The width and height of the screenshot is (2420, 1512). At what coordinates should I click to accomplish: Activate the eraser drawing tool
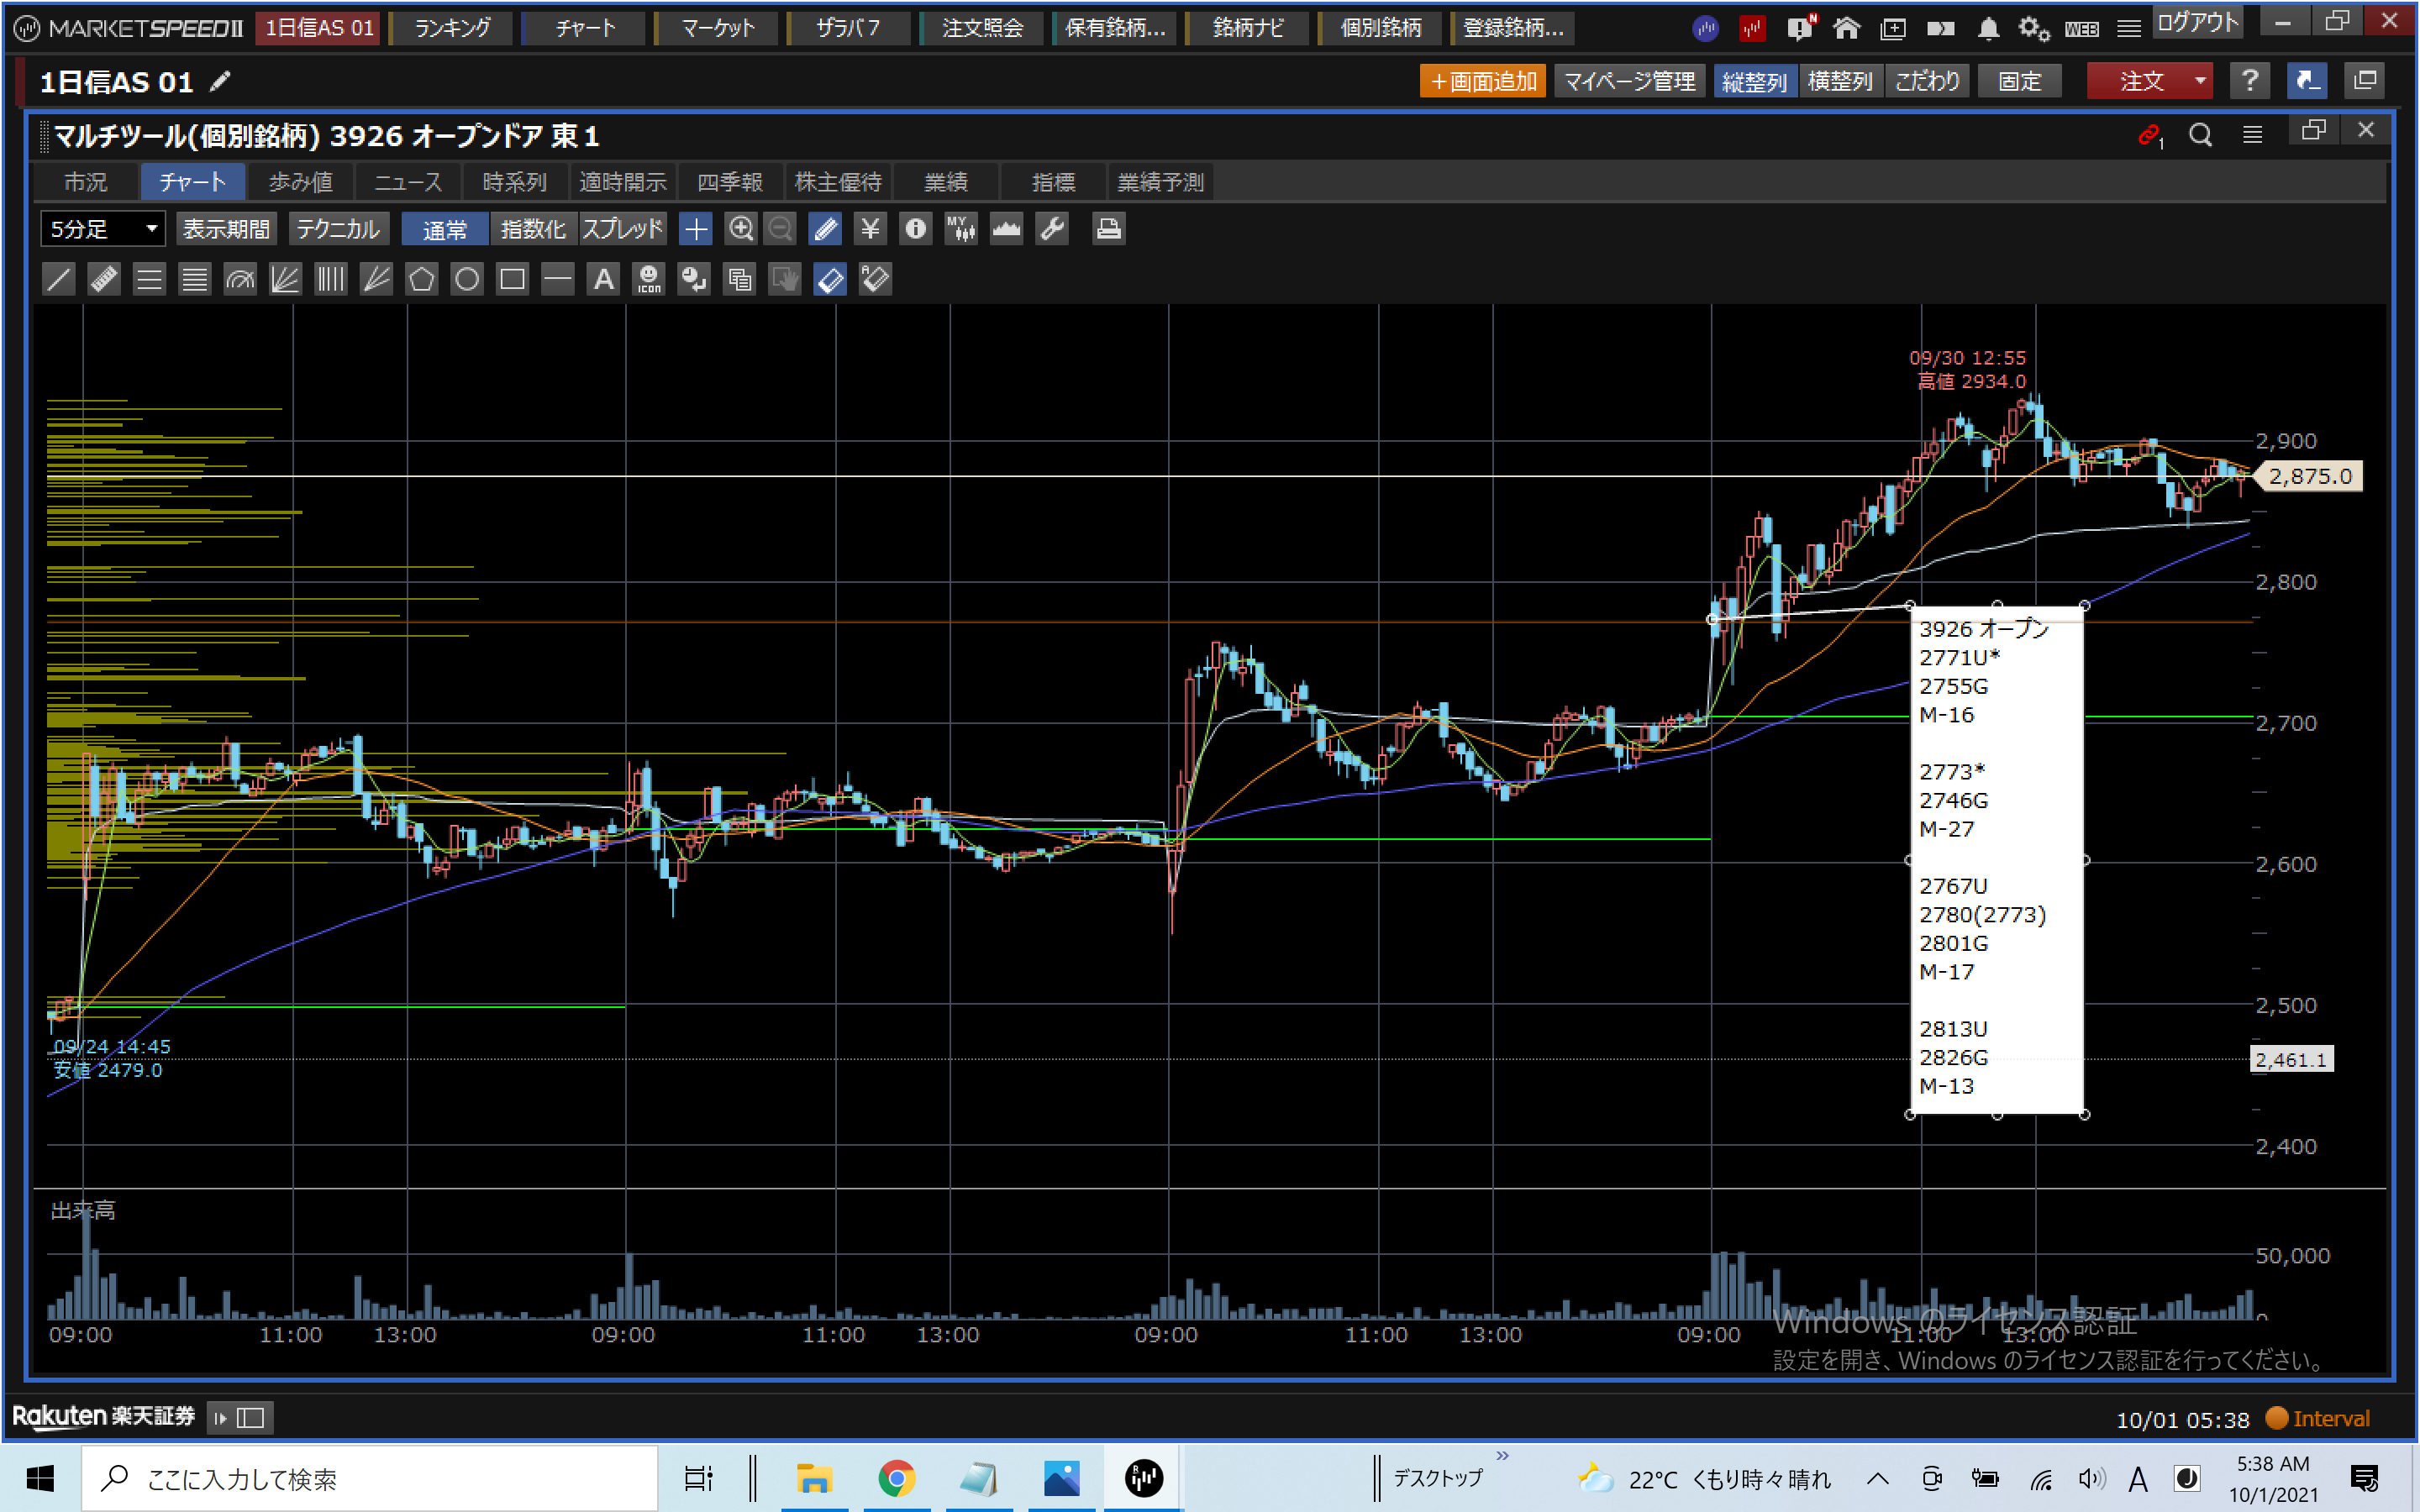[x=830, y=279]
